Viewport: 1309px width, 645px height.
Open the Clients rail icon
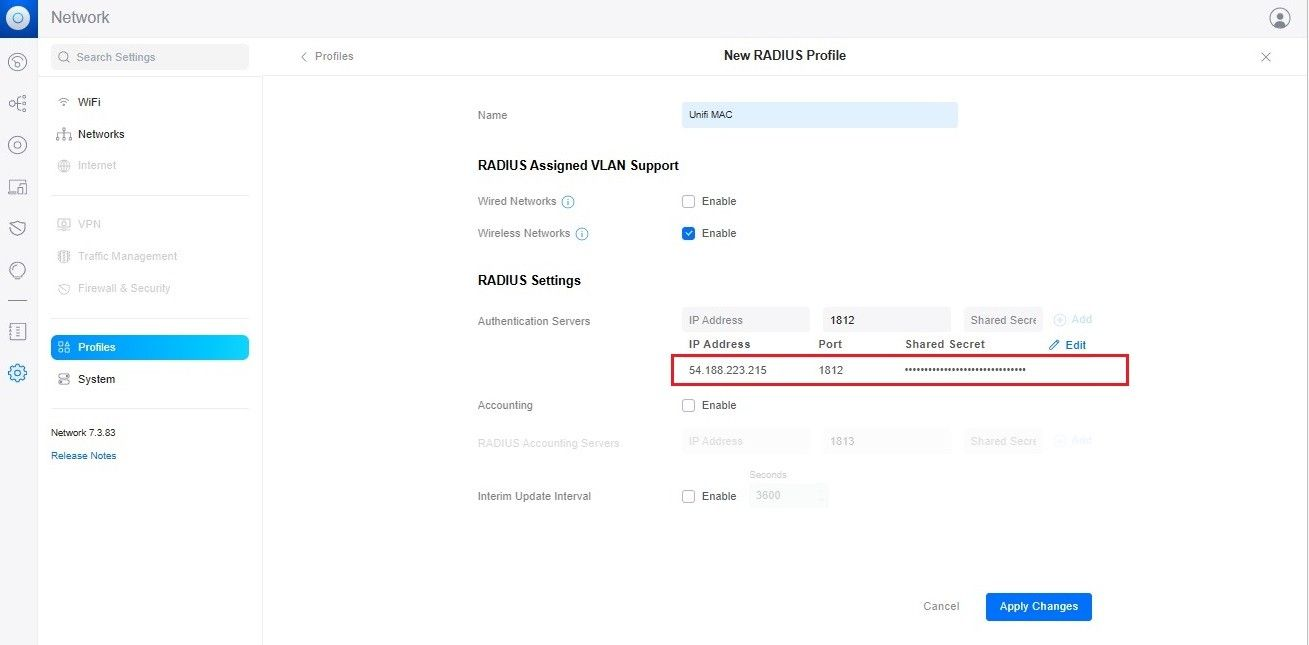(17, 187)
